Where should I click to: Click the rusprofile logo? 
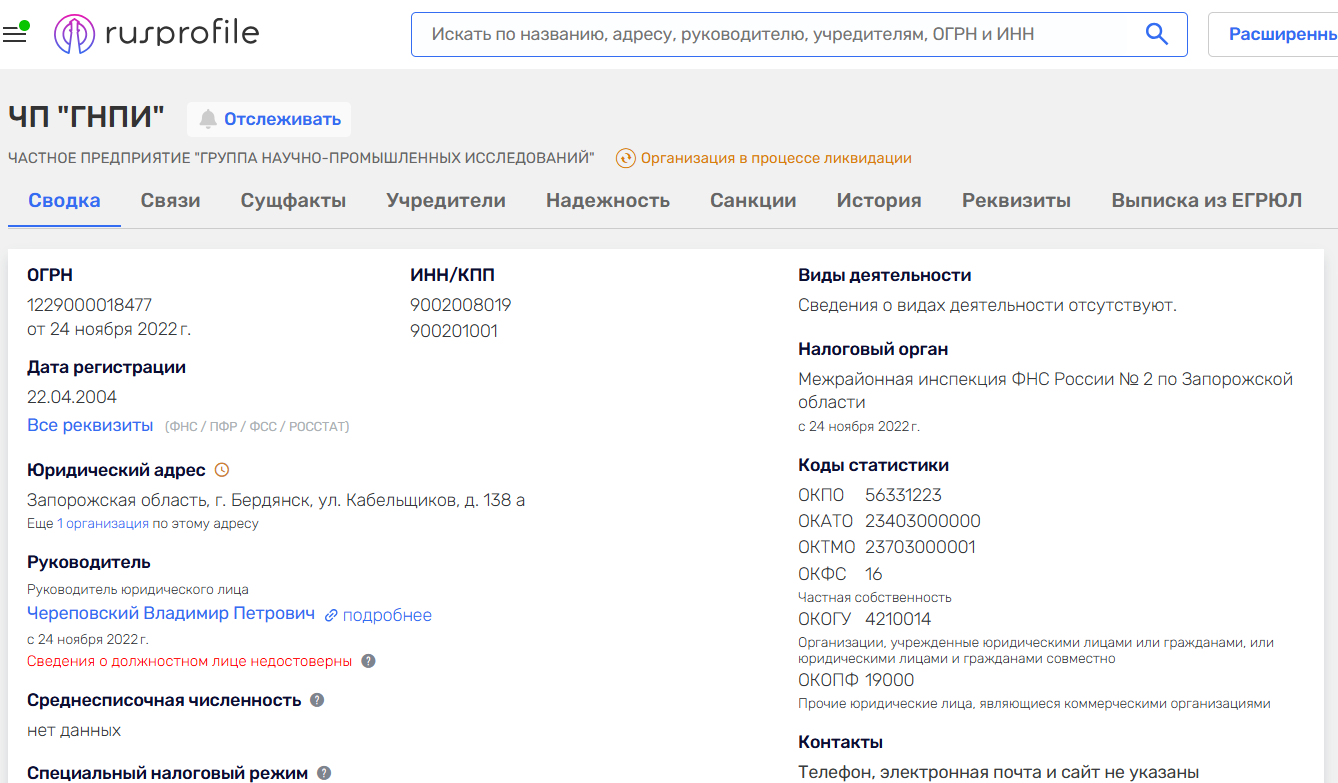156,34
